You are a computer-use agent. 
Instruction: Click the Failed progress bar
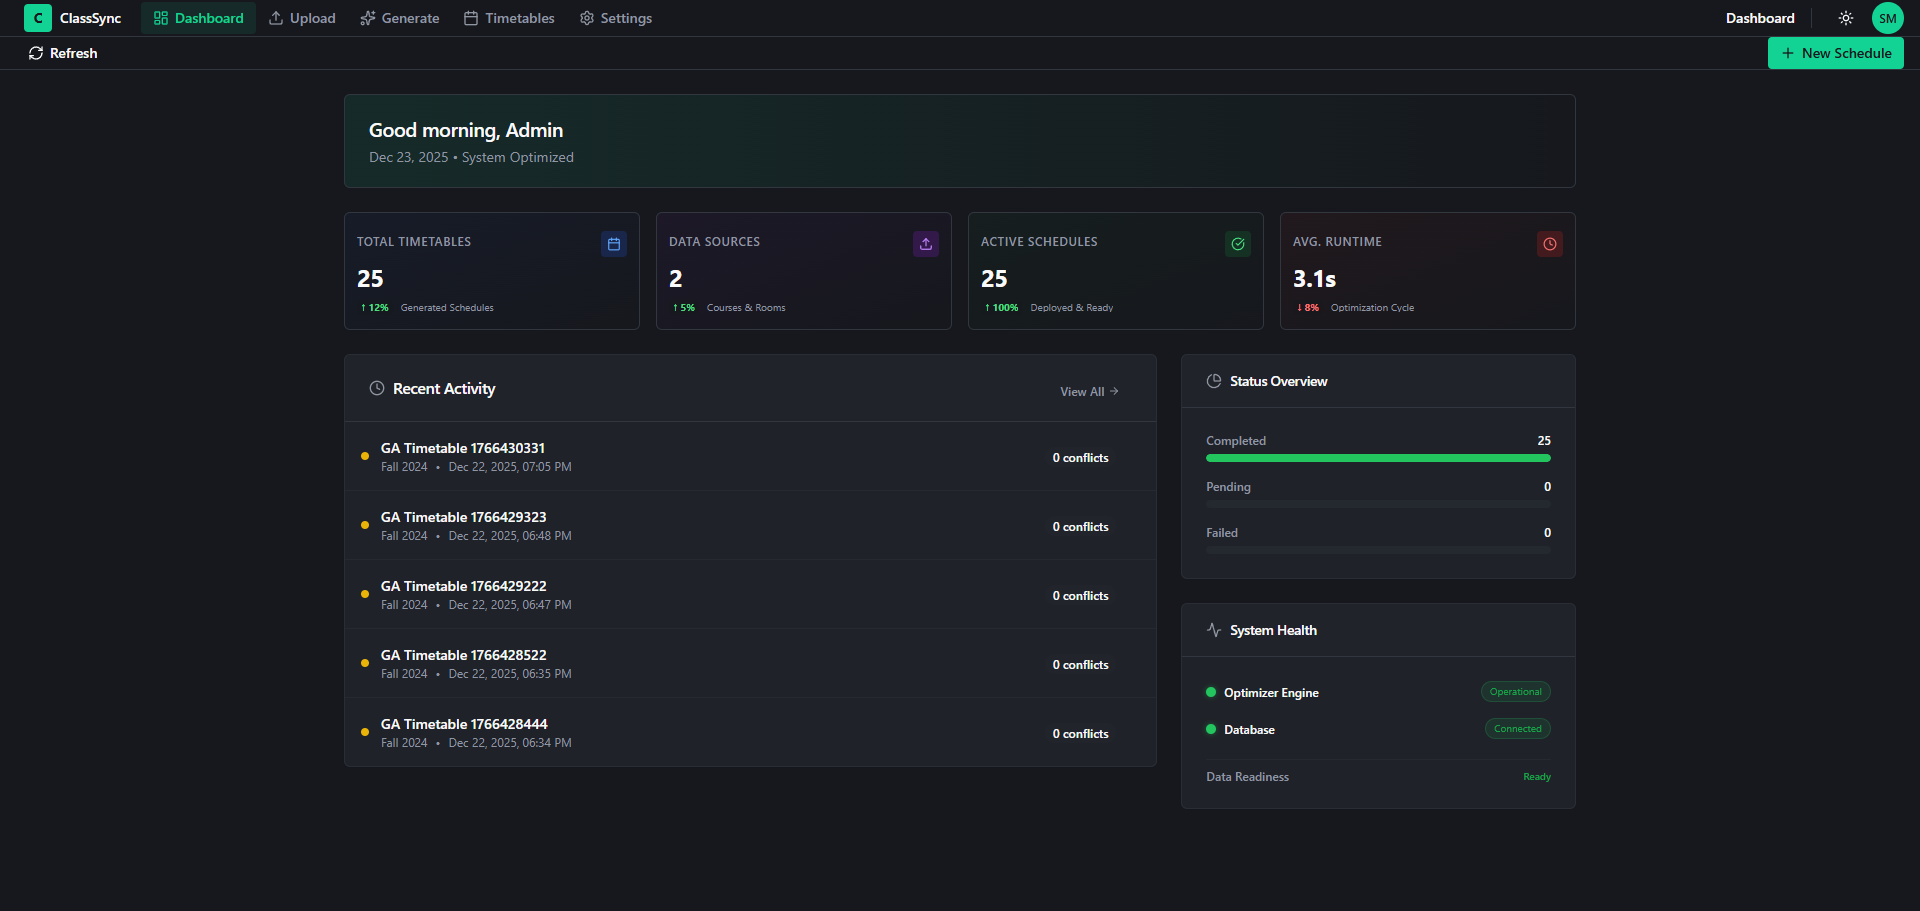[1378, 550]
